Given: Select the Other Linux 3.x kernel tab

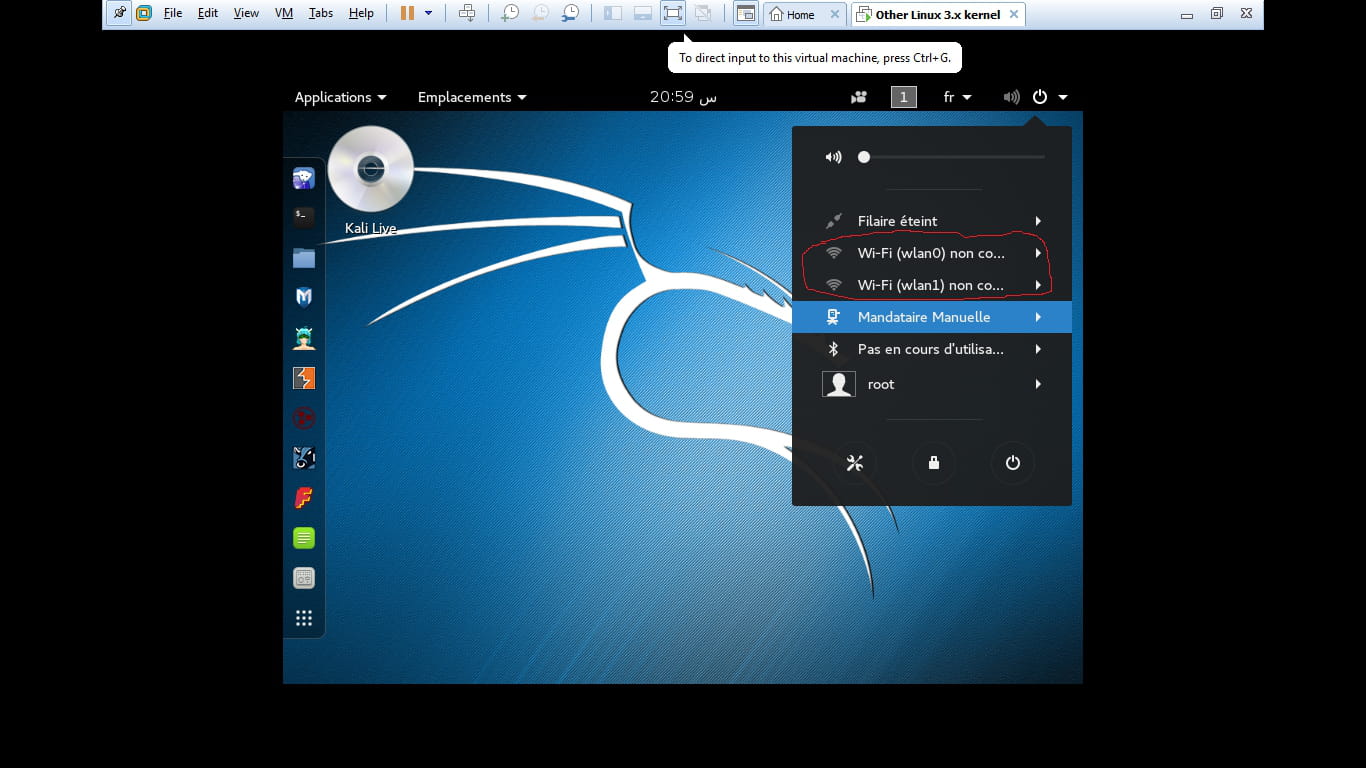Looking at the screenshot, I should [938, 14].
